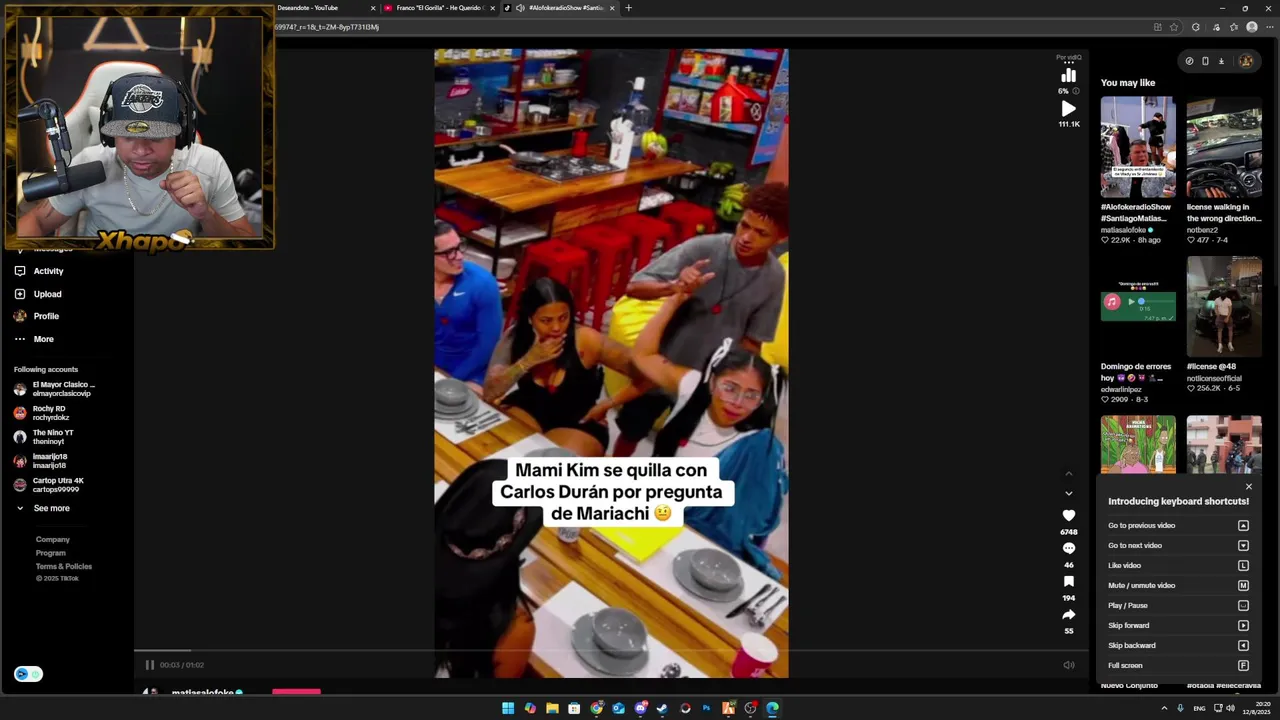This screenshot has width=1280, height=720.
Task: Open El Mayor Clasico following account
Action: pos(56,389)
